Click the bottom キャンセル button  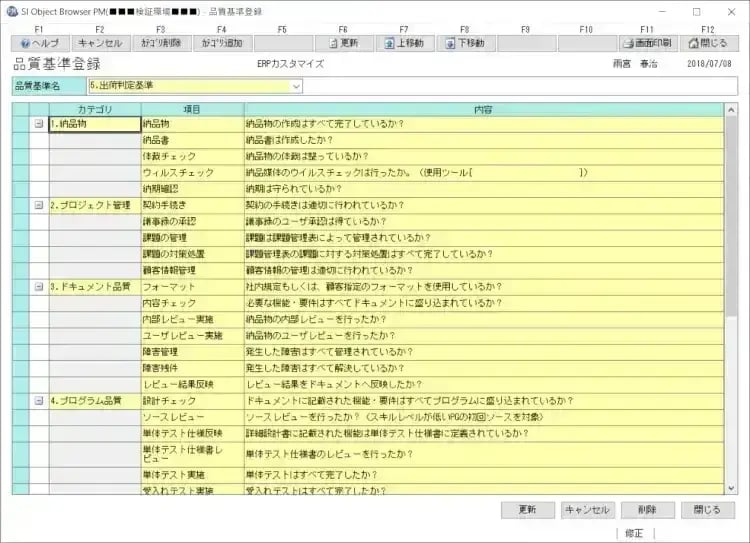click(587, 510)
